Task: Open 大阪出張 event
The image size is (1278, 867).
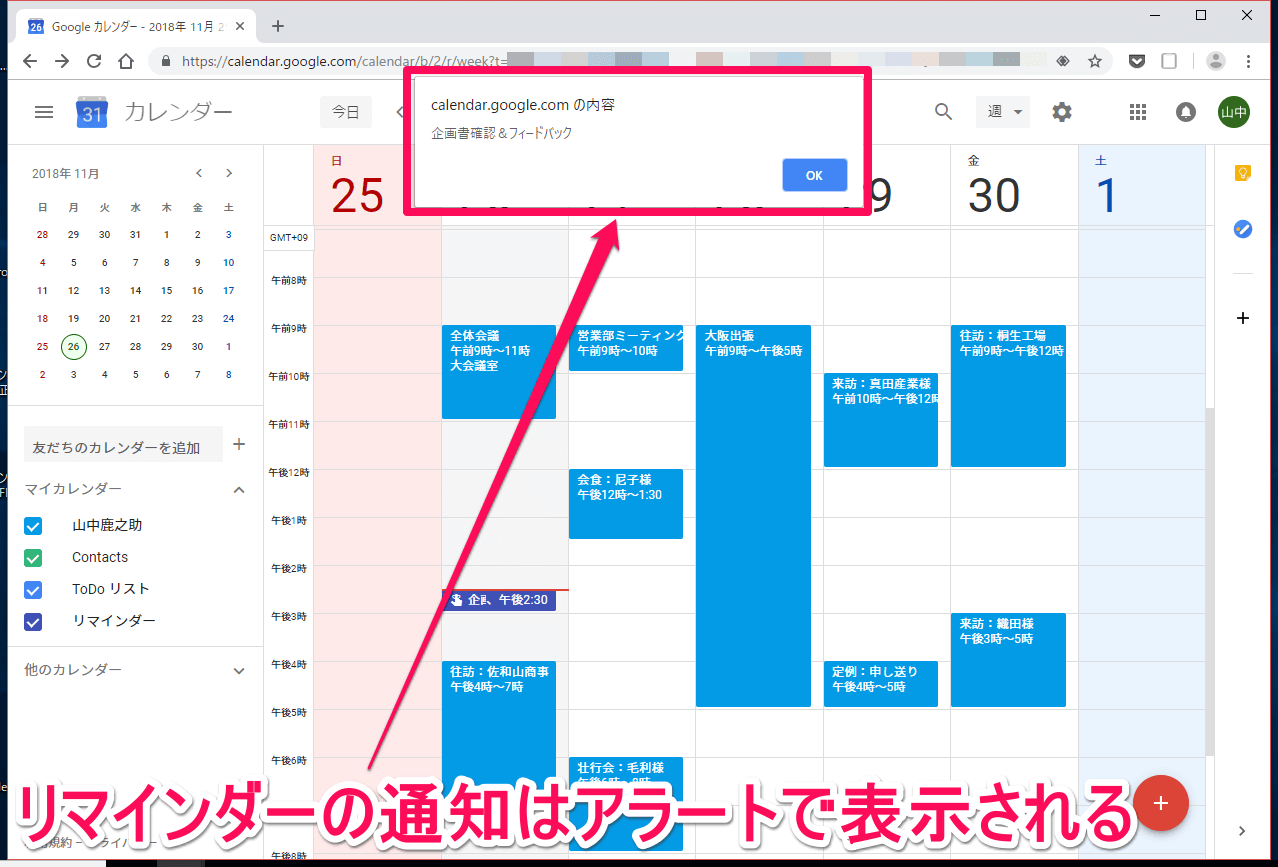Action: tap(753, 516)
